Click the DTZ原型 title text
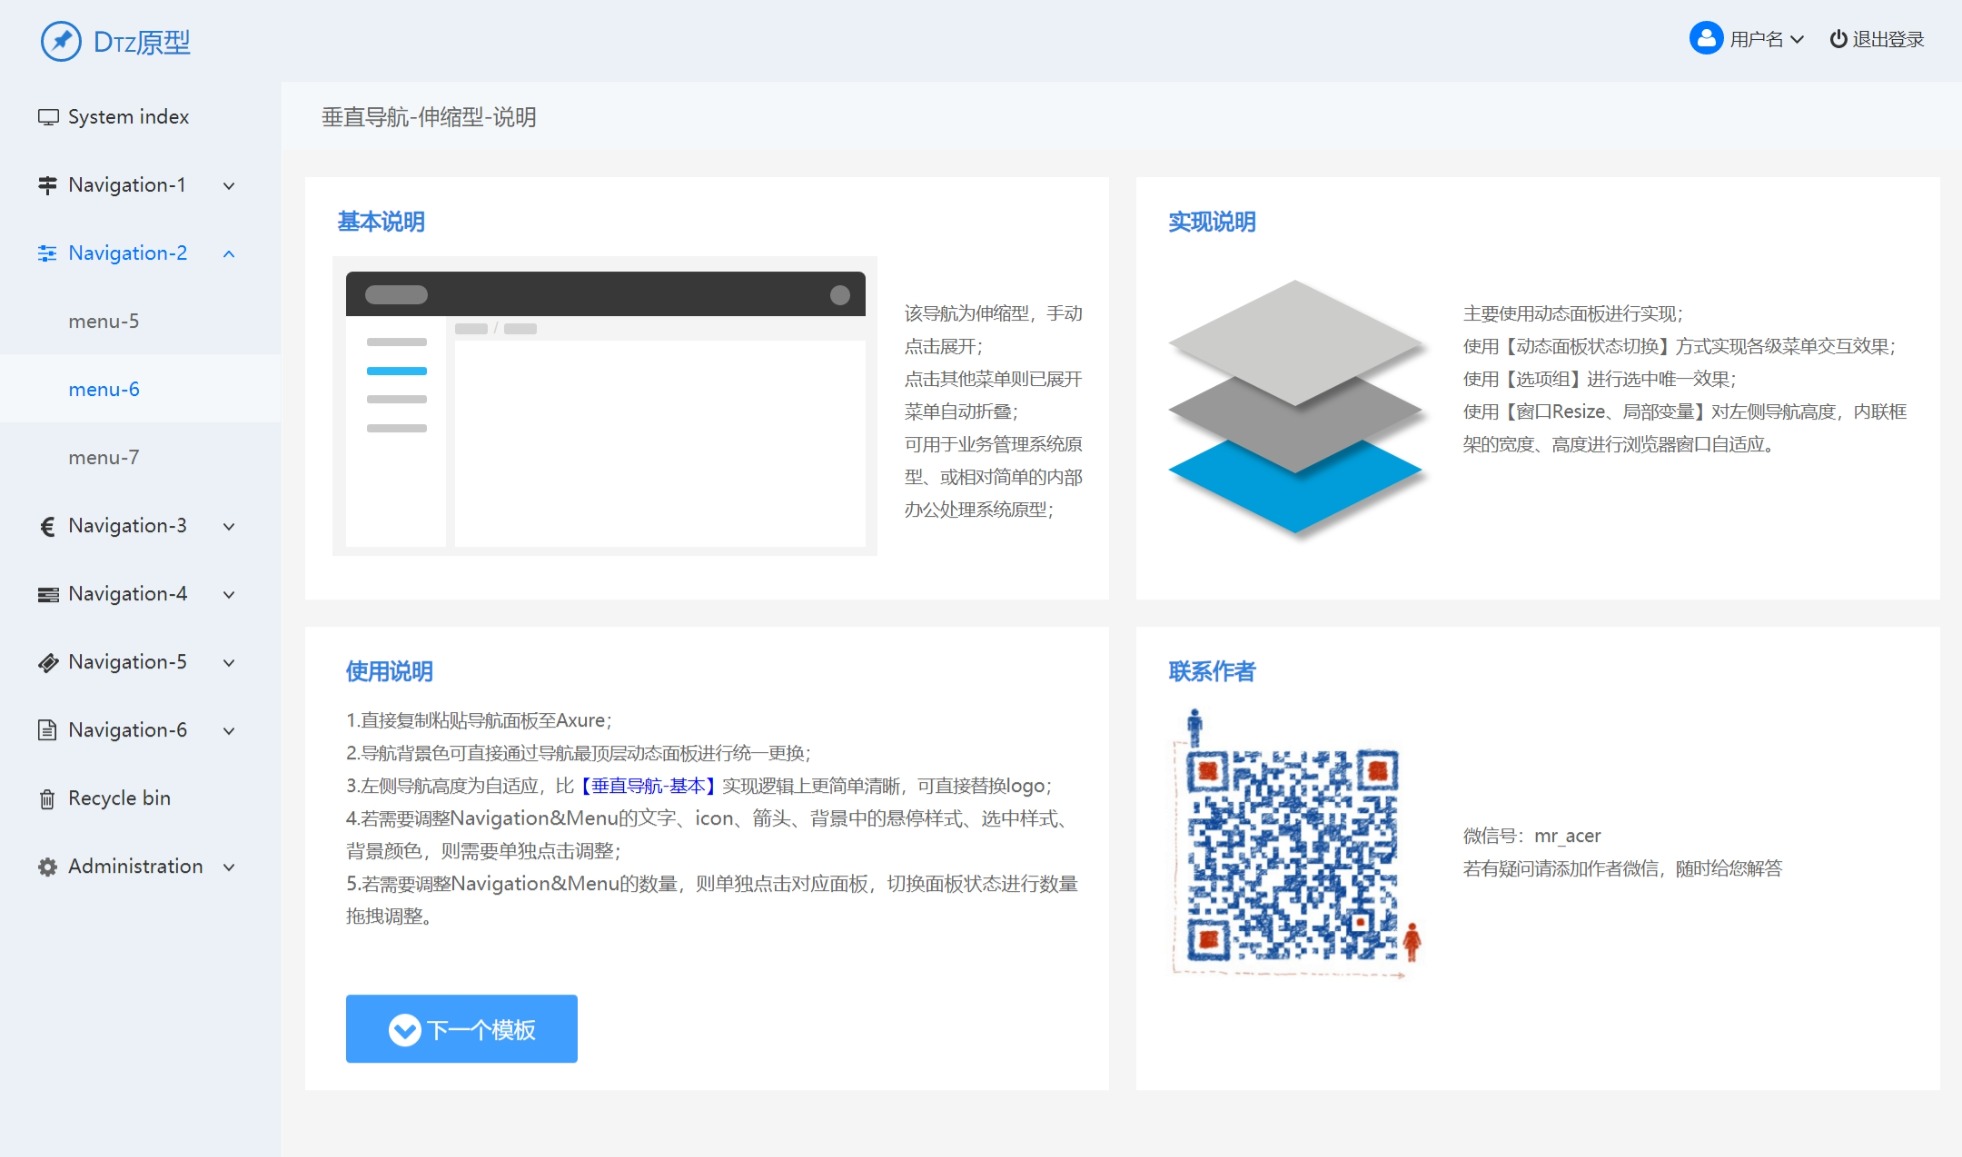Image resolution: width=1962 pixels, height=1157 pixels. [142, 42]
